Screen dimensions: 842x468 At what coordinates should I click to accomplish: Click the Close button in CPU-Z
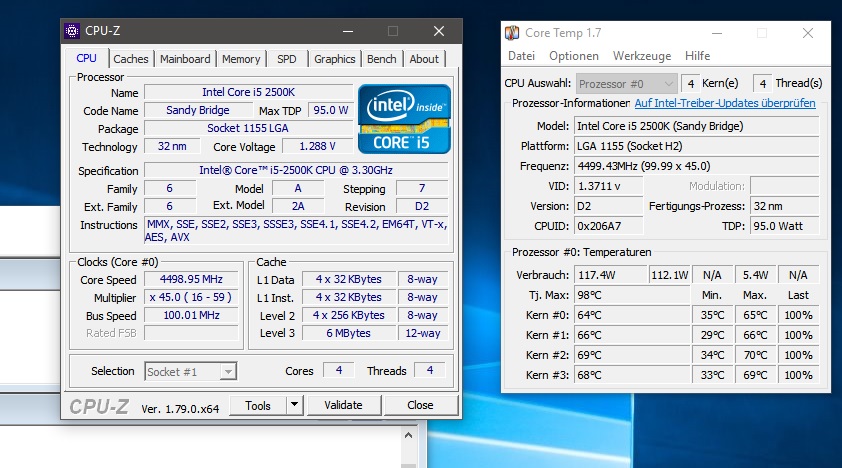tap(420, 405)
